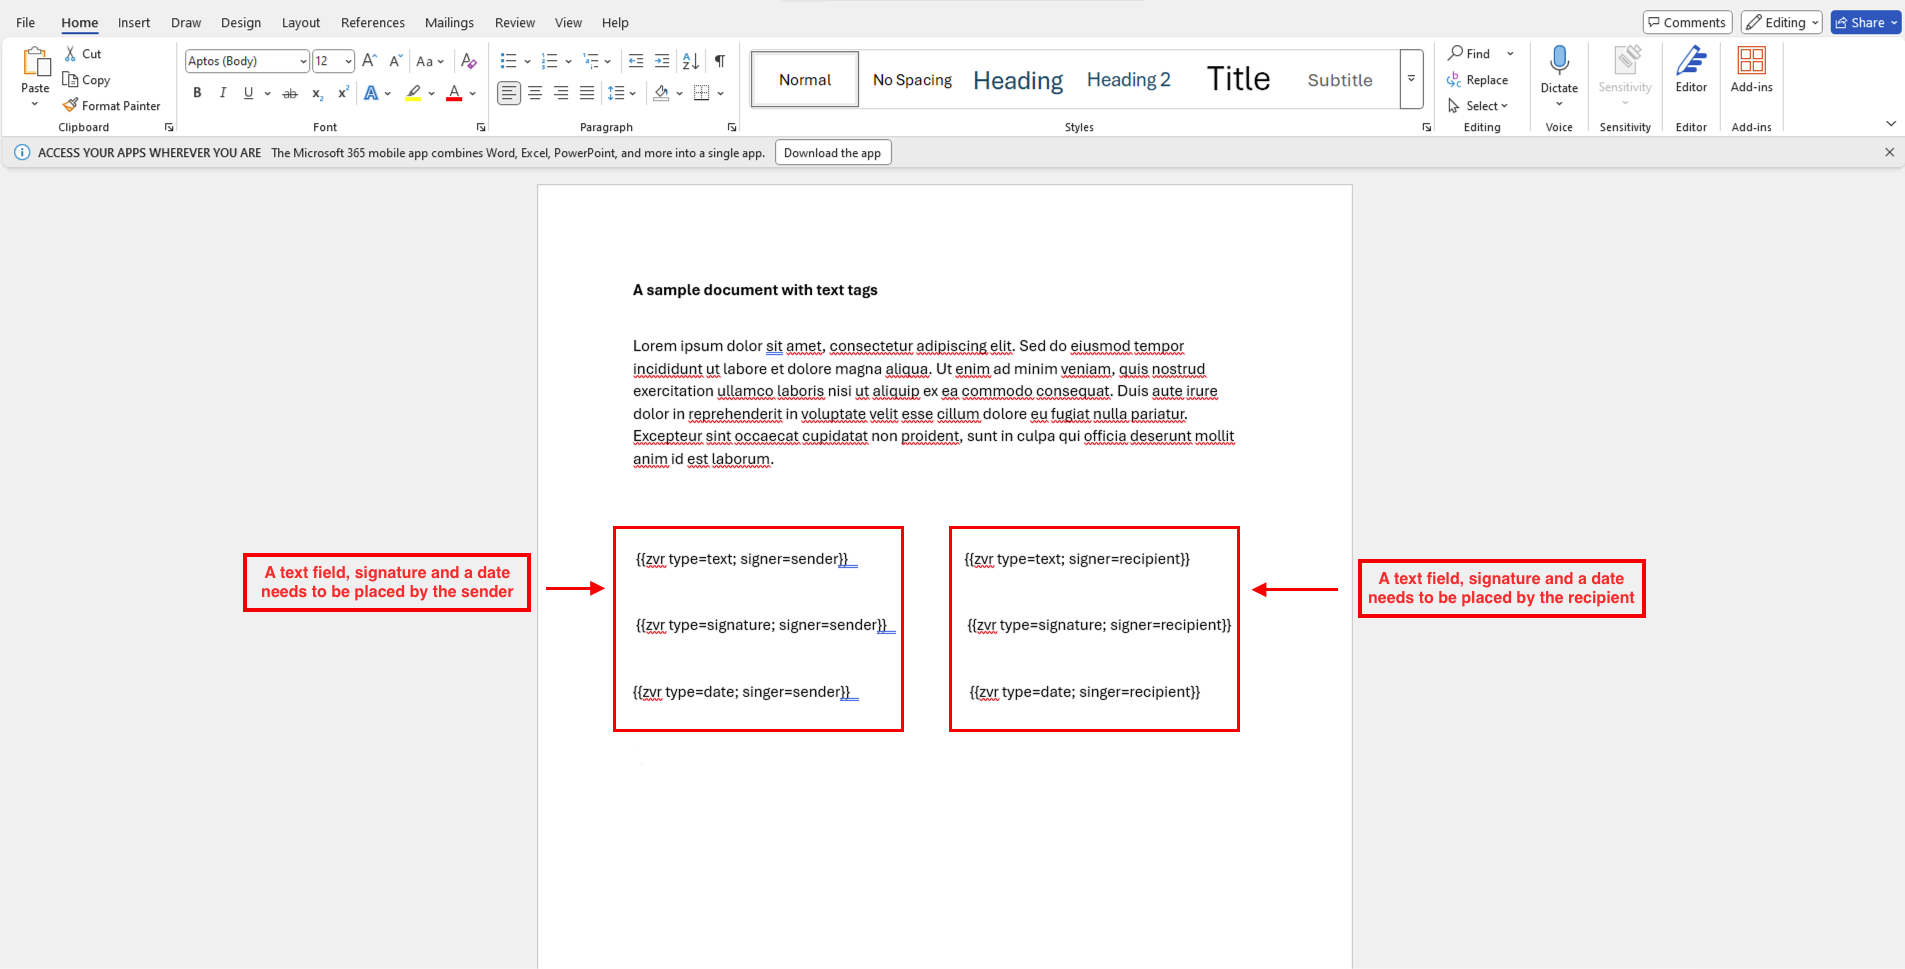Start Dictate with the microphone icon

pyautogui.click(x=1559, y=60)
